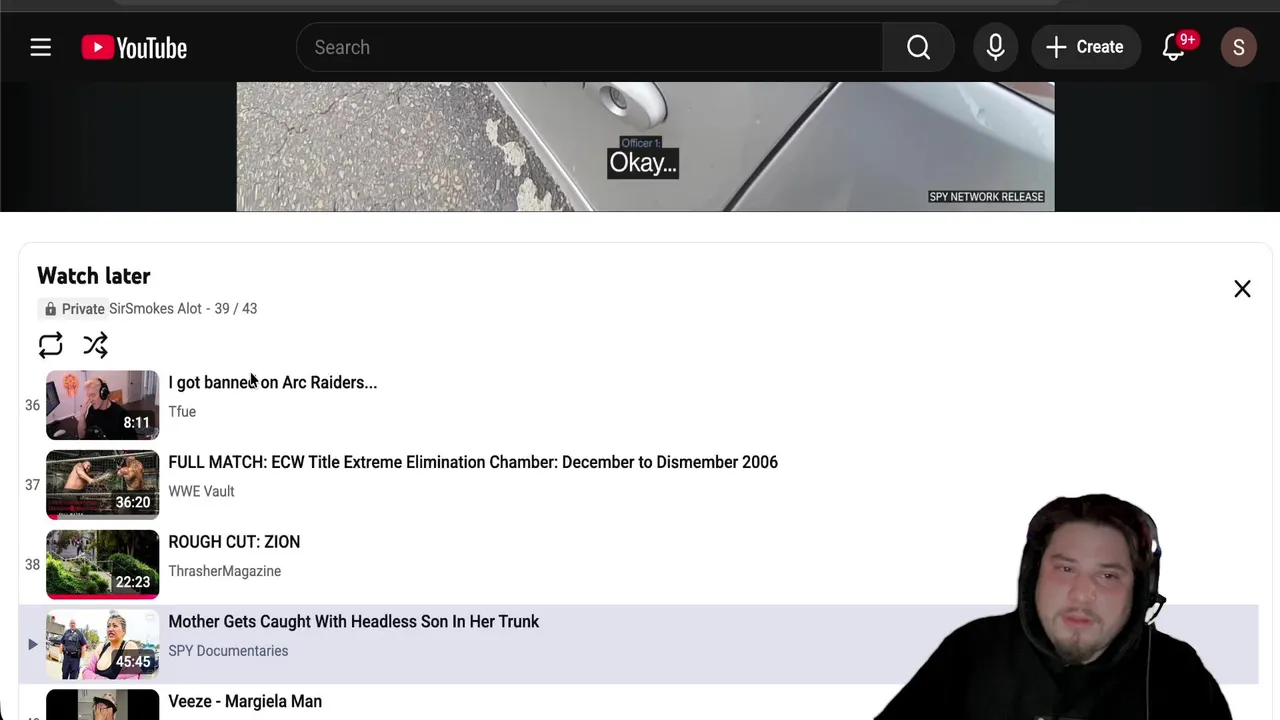Image resolution: width=1280 pixels, height=720 pixels.
Task: Focus the Search input field
Action: coord(590,47)
